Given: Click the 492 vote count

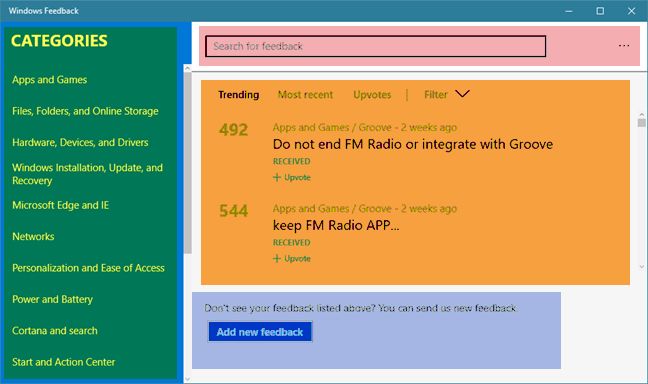Looking at the screenshot, I should coord(233,130).
